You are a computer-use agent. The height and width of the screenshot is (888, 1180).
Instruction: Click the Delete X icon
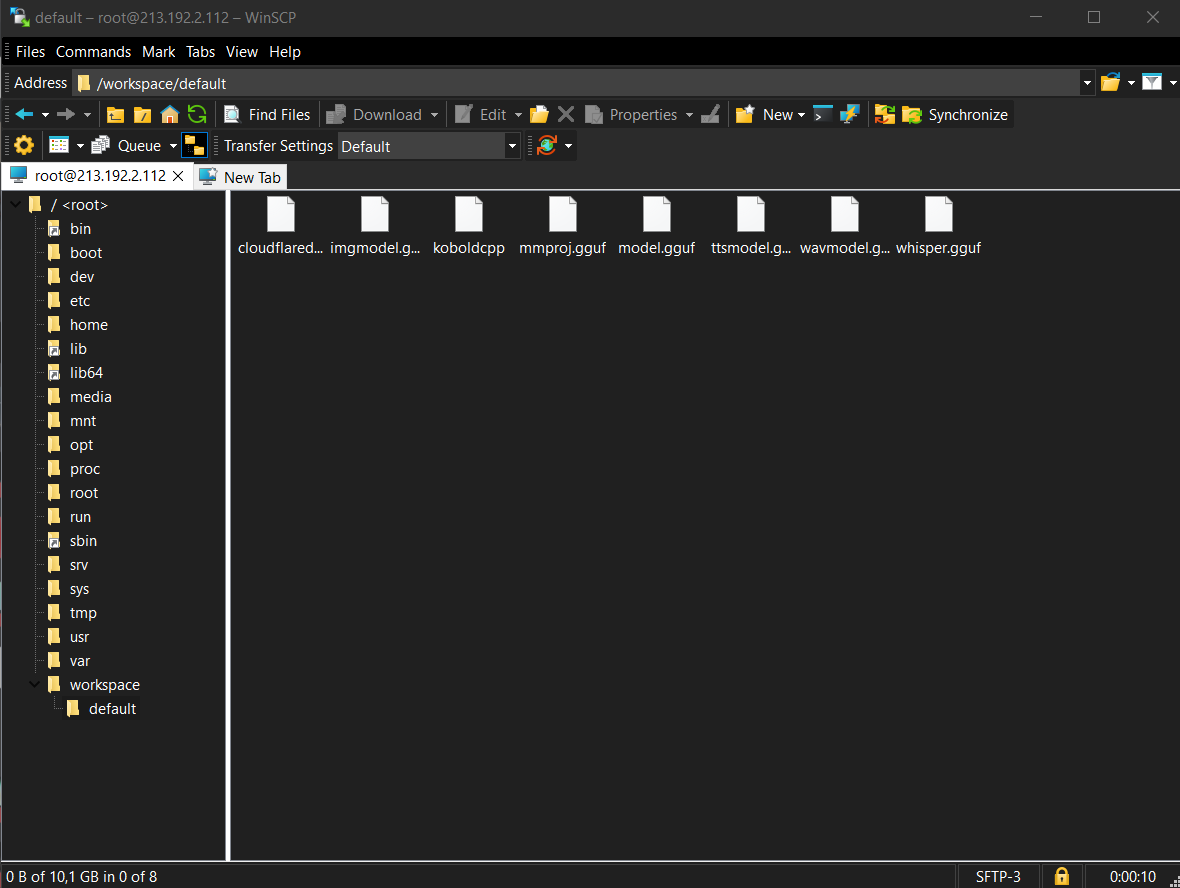tap(566, 114)
